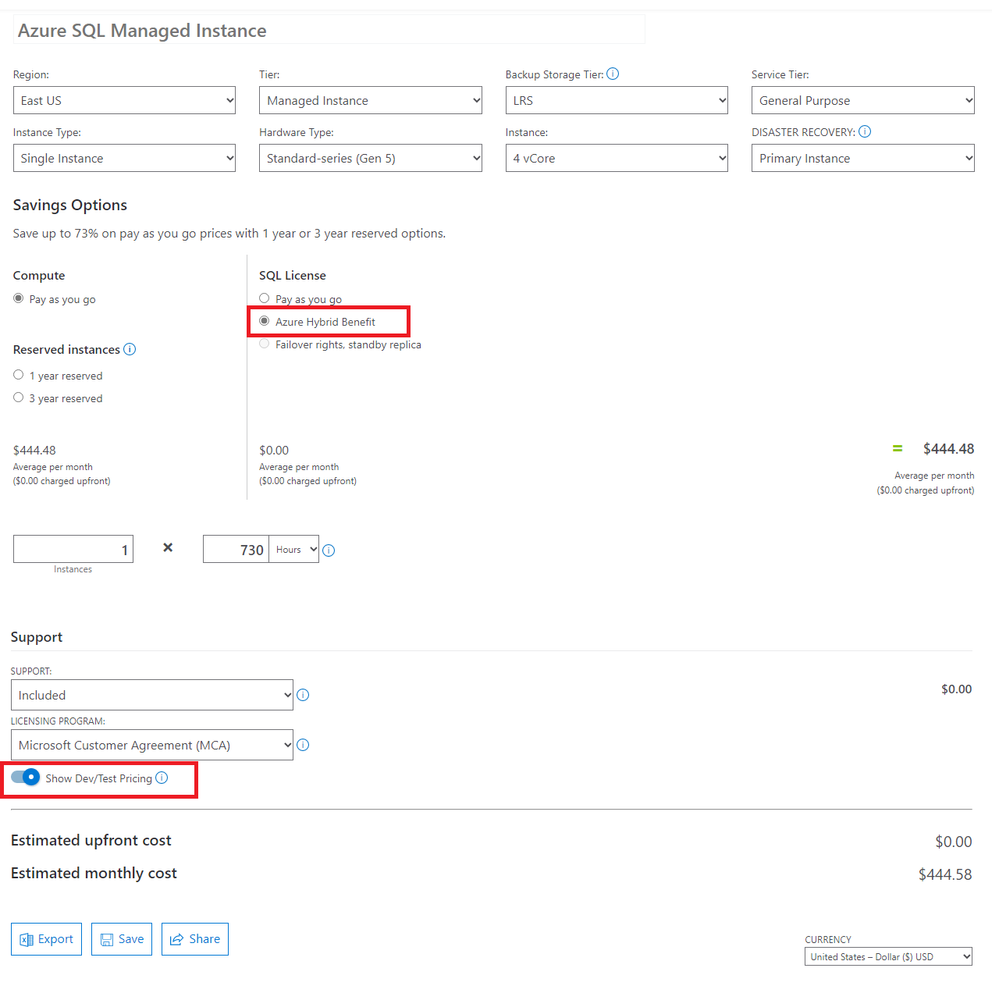Open info icon beside Hours dropdown
The image size is (999, 987).
click(329, 551)
